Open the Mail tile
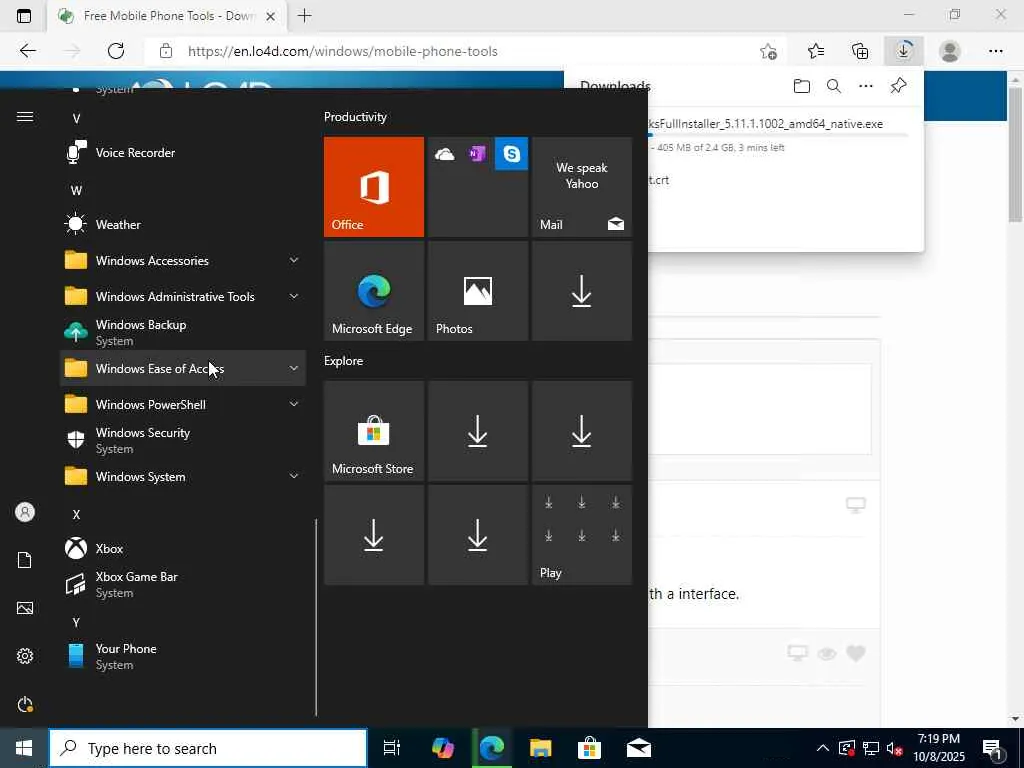Image resolution: width=1024 pixels, height=768 pixels. click(582, 187)
